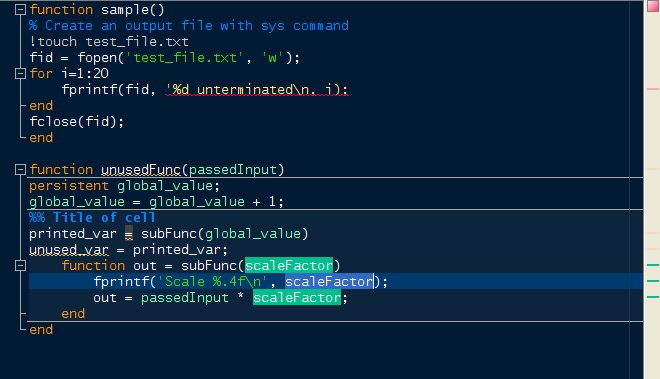
Task: Jump to bottom green scaleFactor highlight marker
Action: coord(653,297)
